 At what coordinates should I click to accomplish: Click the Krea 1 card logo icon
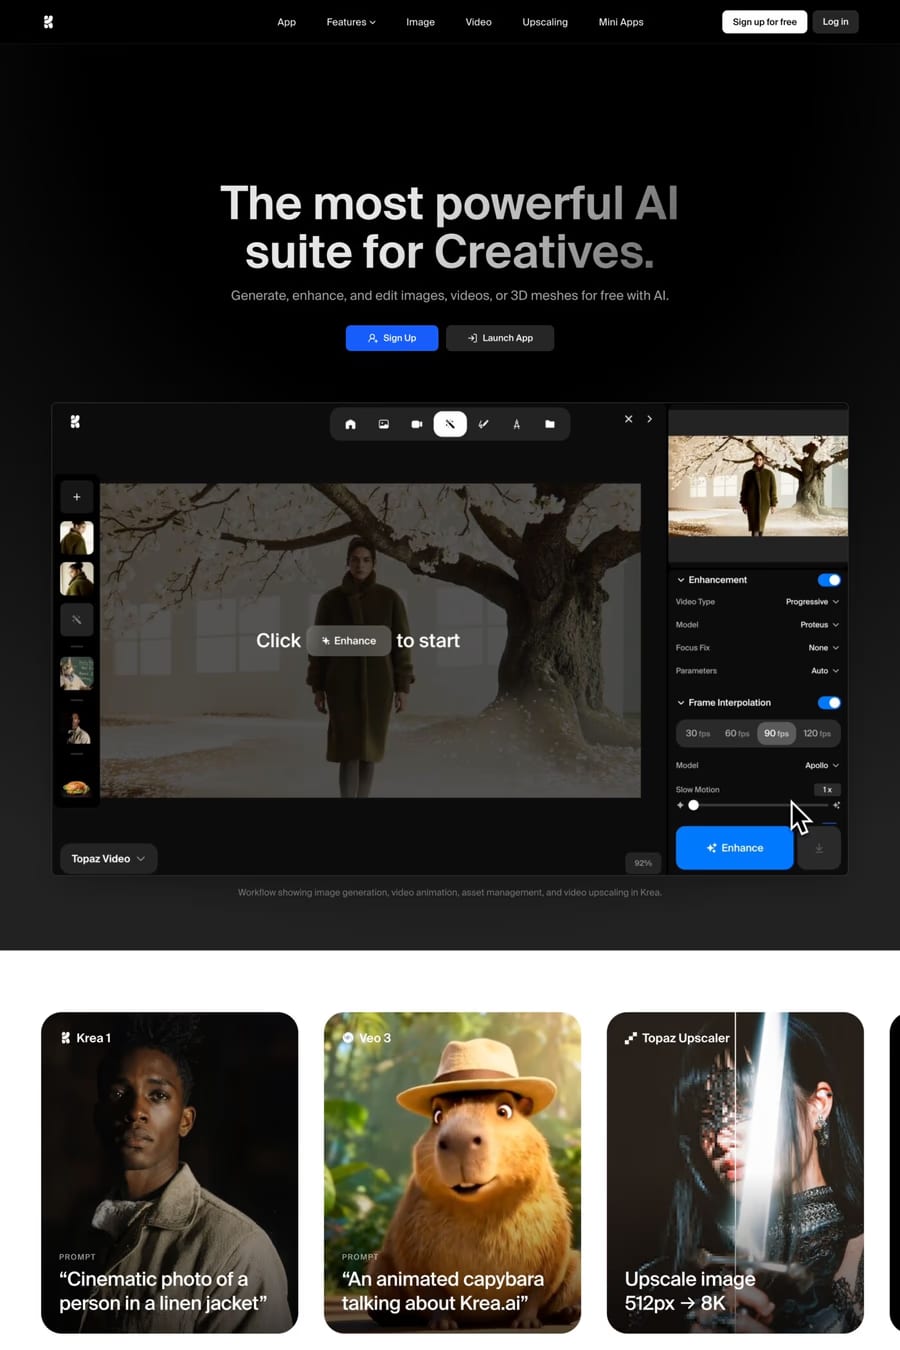[66, 1038]
